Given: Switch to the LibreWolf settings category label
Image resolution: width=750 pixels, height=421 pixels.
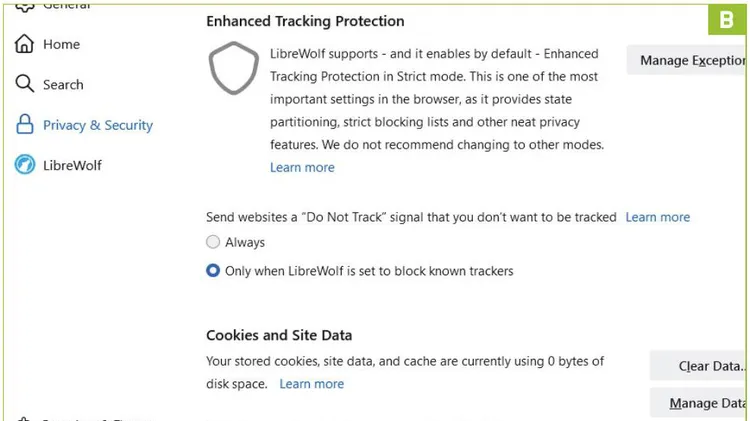Looking at the screenshot, I should pyautogui.click(x=72, y=166).
